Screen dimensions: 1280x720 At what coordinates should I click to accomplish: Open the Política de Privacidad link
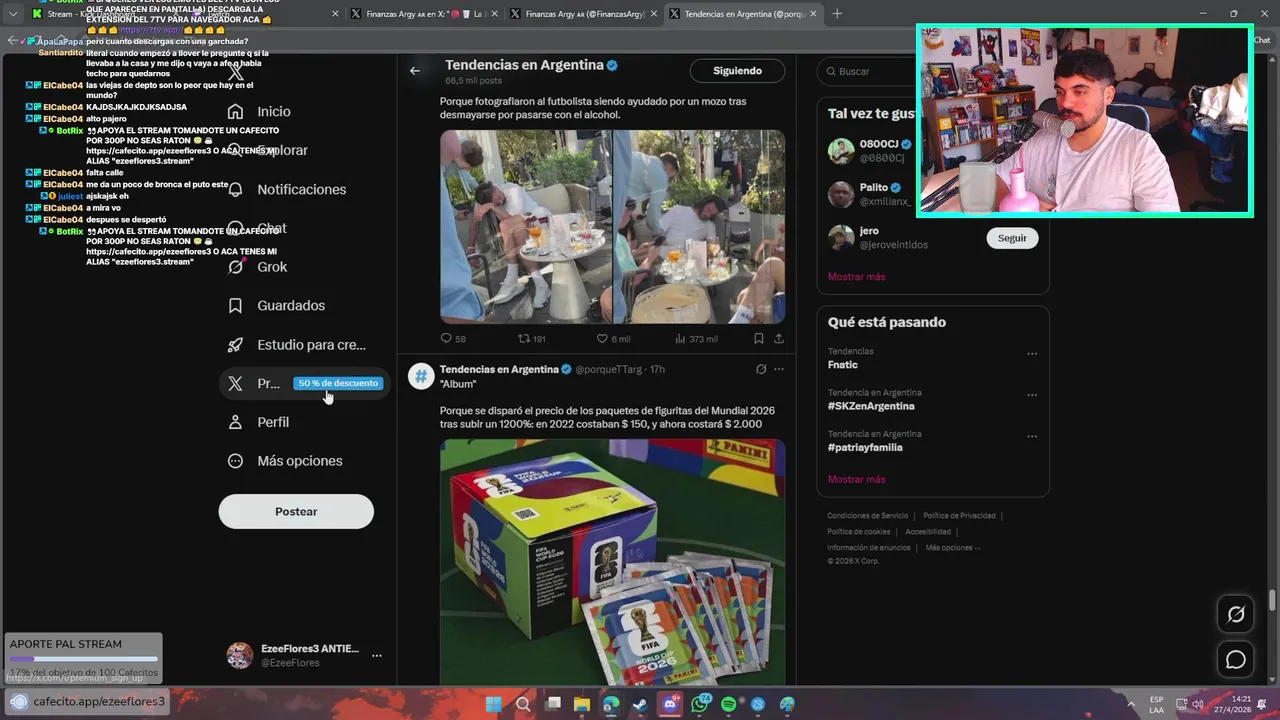coord(959,516)
